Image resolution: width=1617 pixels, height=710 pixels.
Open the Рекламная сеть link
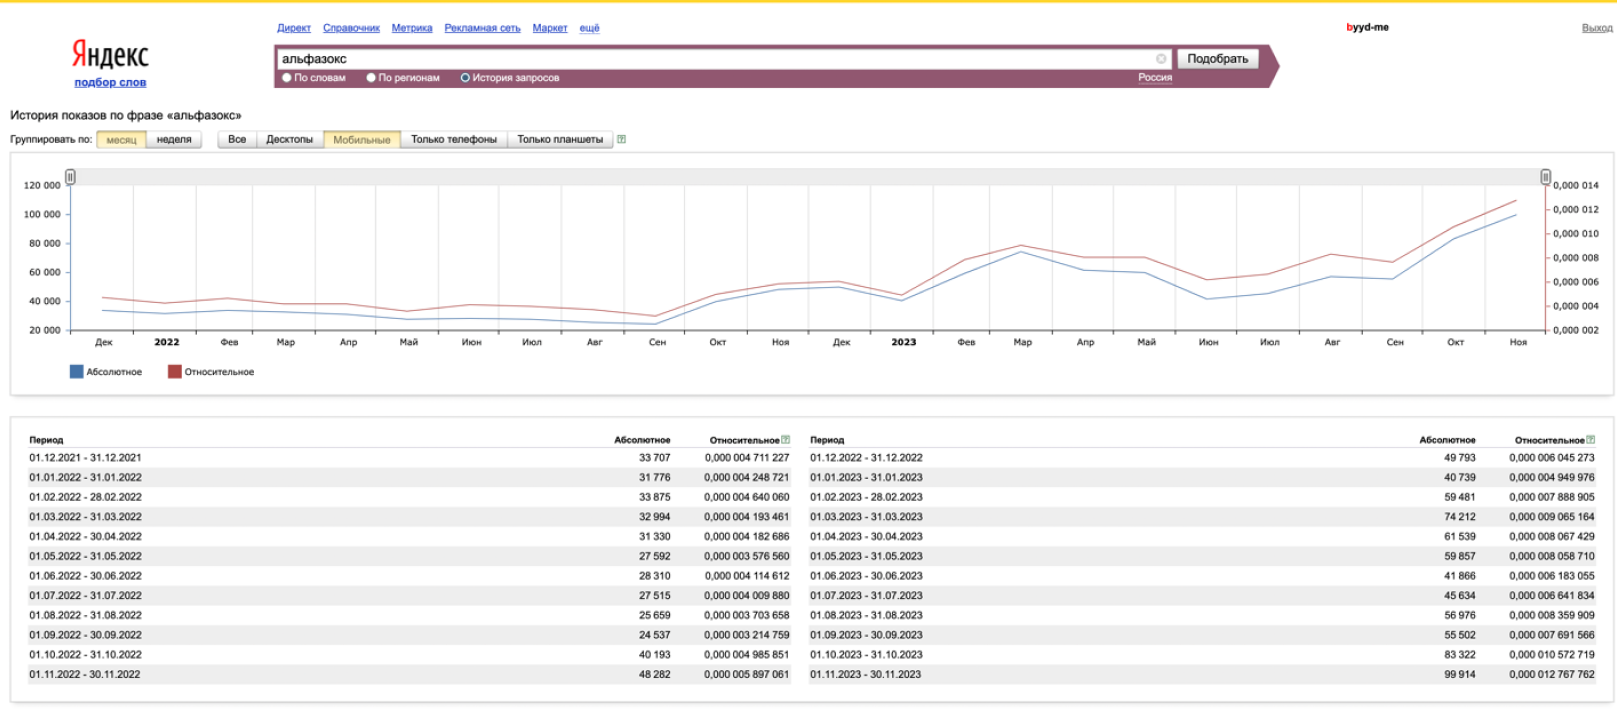482,28
